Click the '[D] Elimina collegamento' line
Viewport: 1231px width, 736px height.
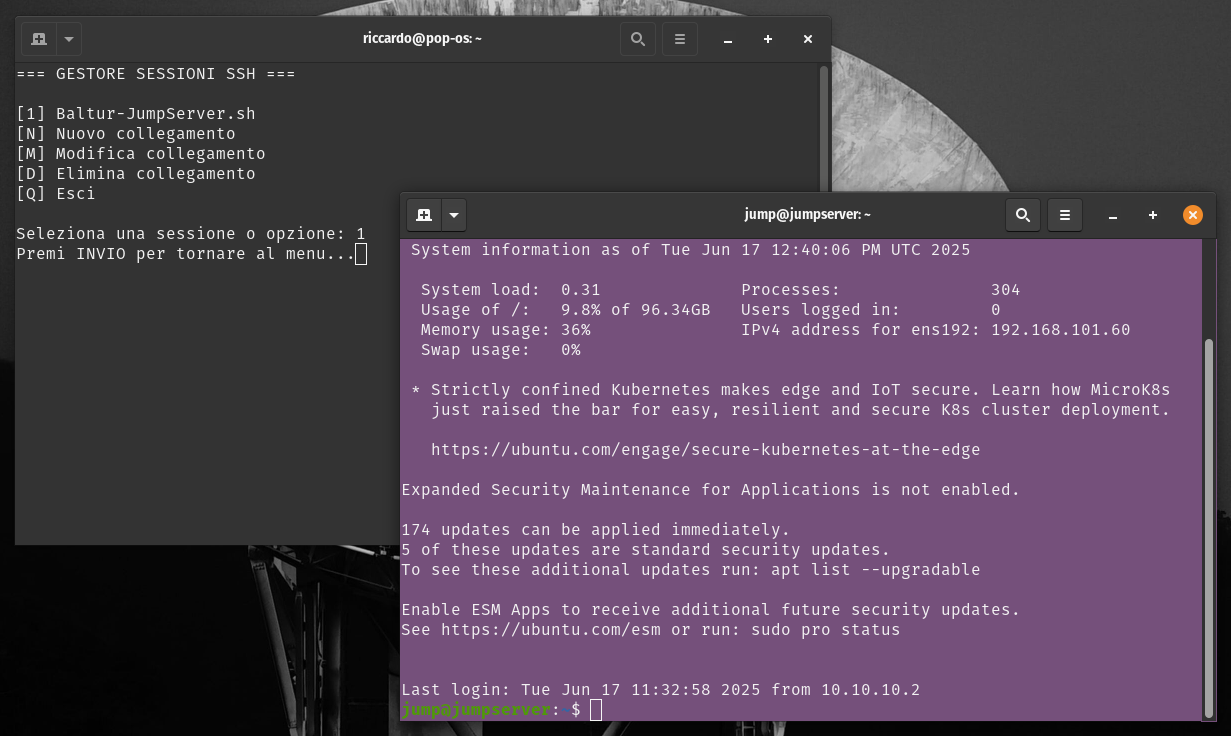point(136,174)
